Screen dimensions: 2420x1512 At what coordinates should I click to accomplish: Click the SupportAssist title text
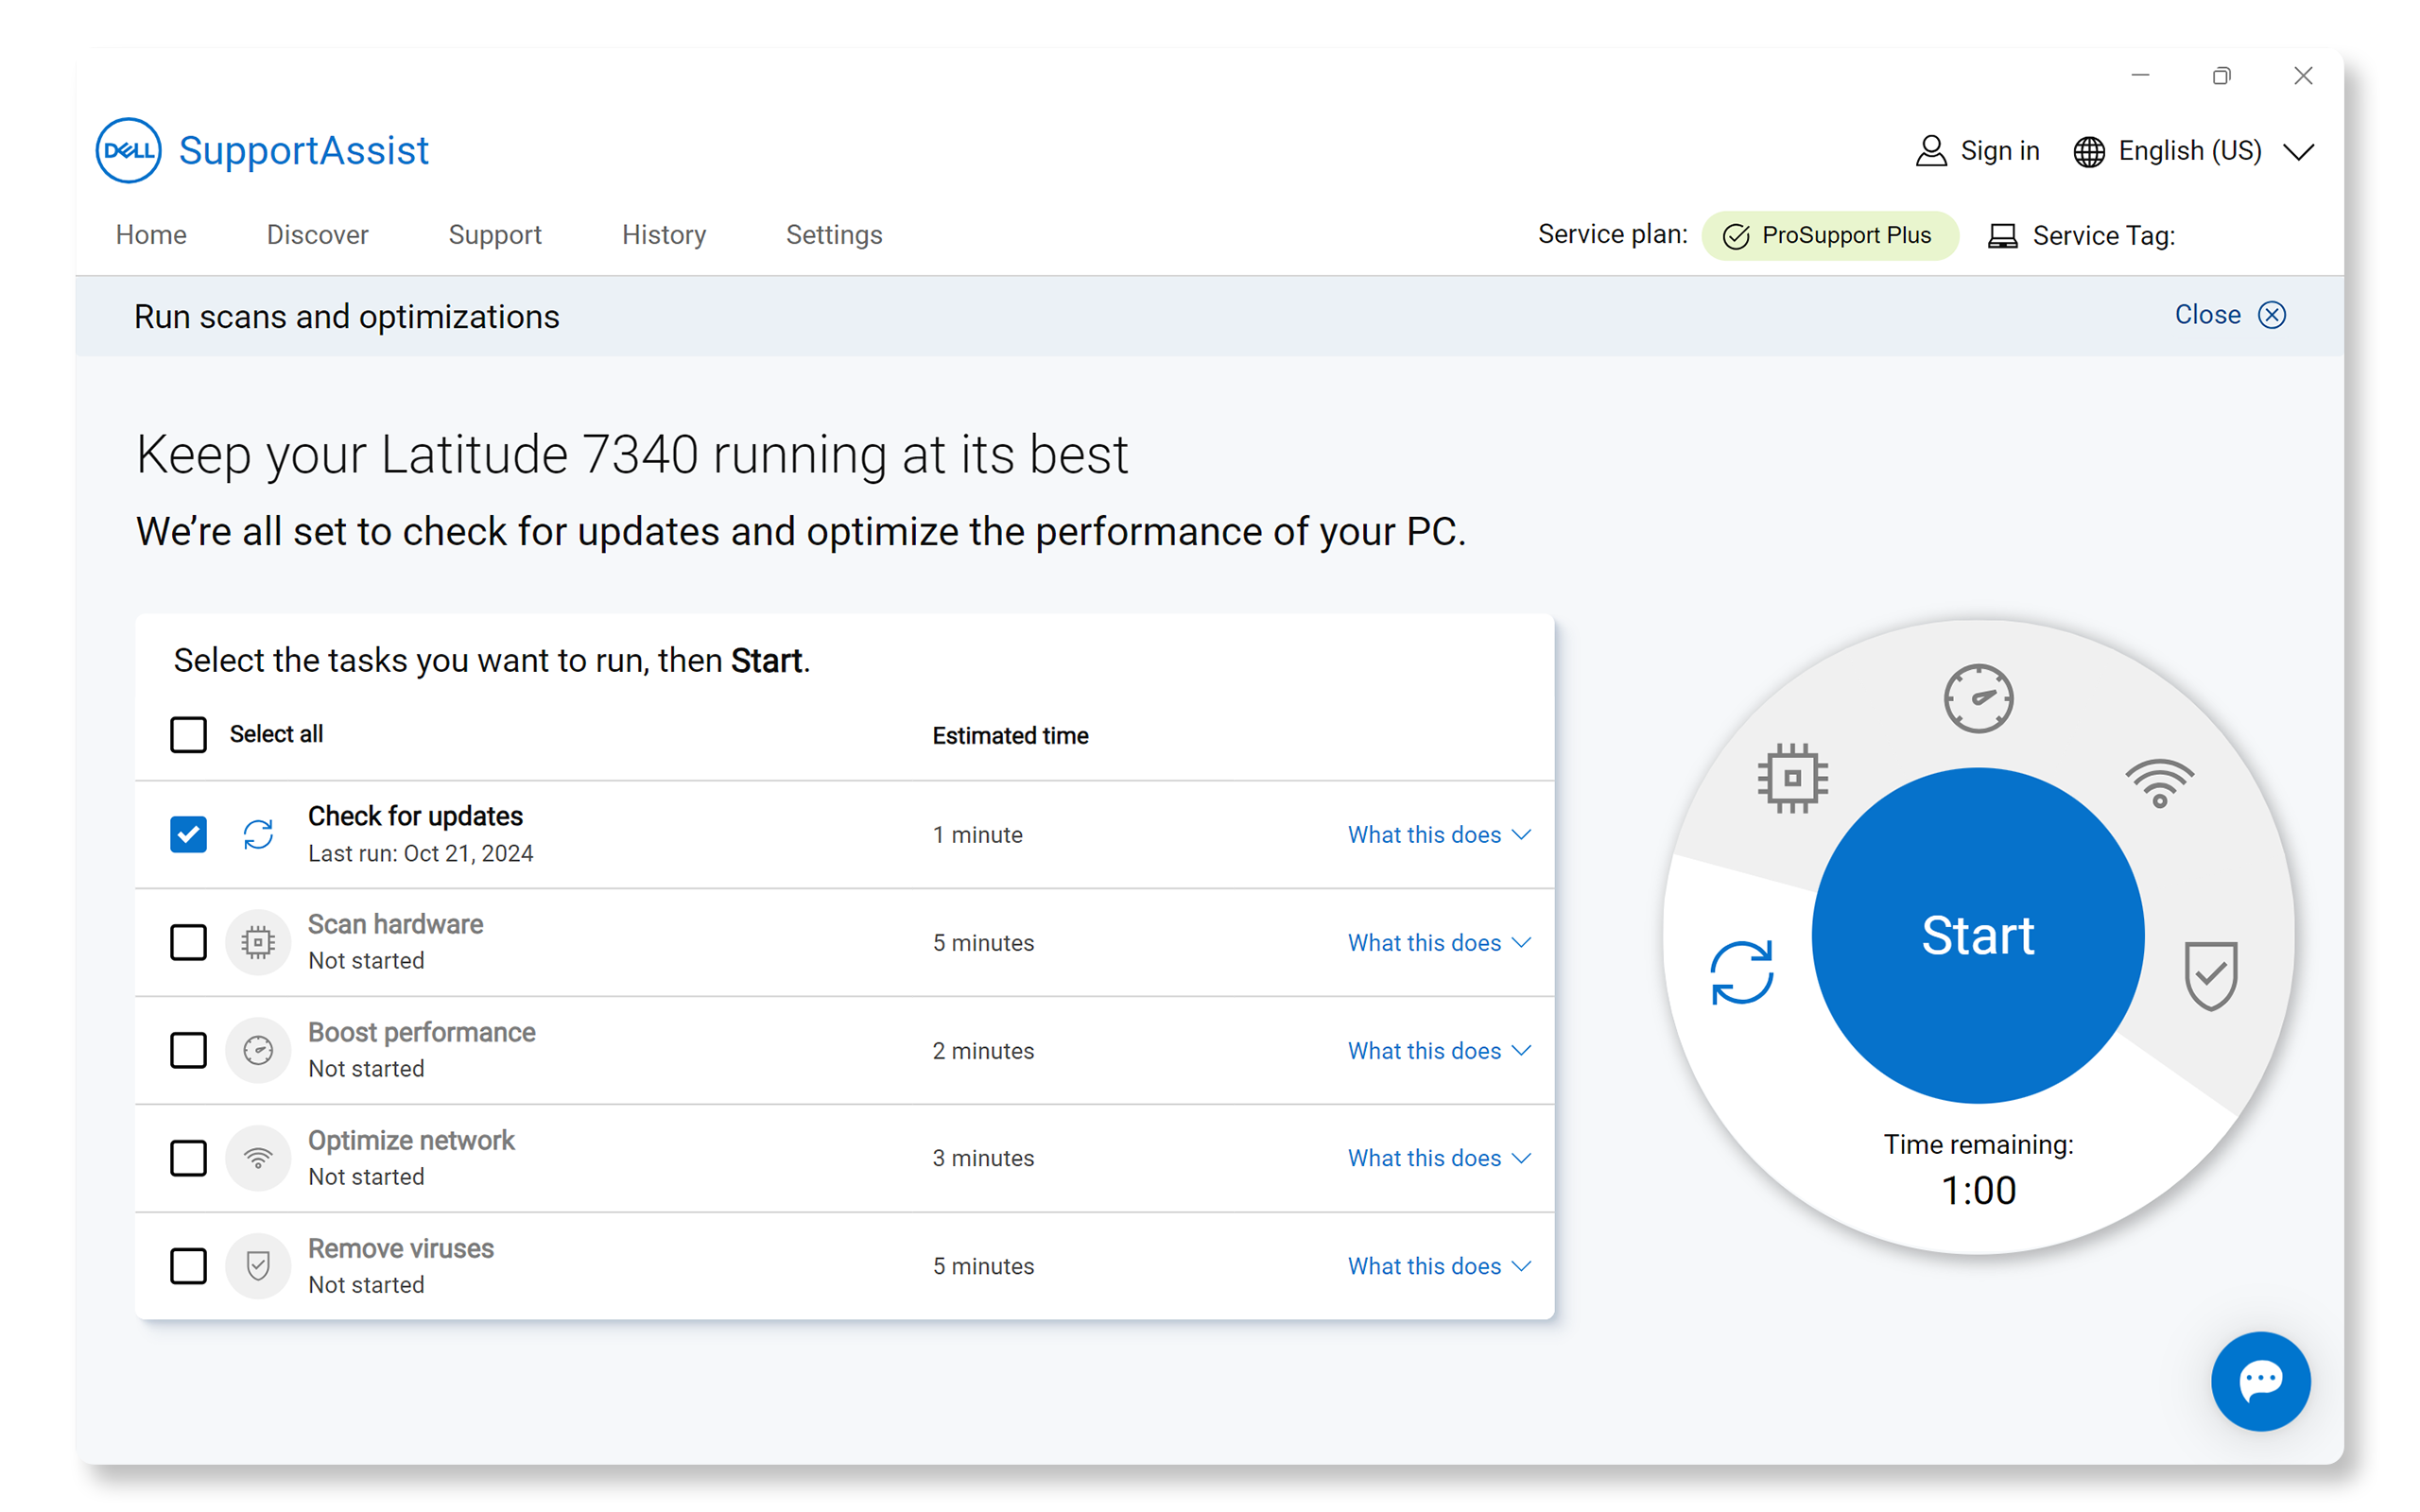click(304, 151)
